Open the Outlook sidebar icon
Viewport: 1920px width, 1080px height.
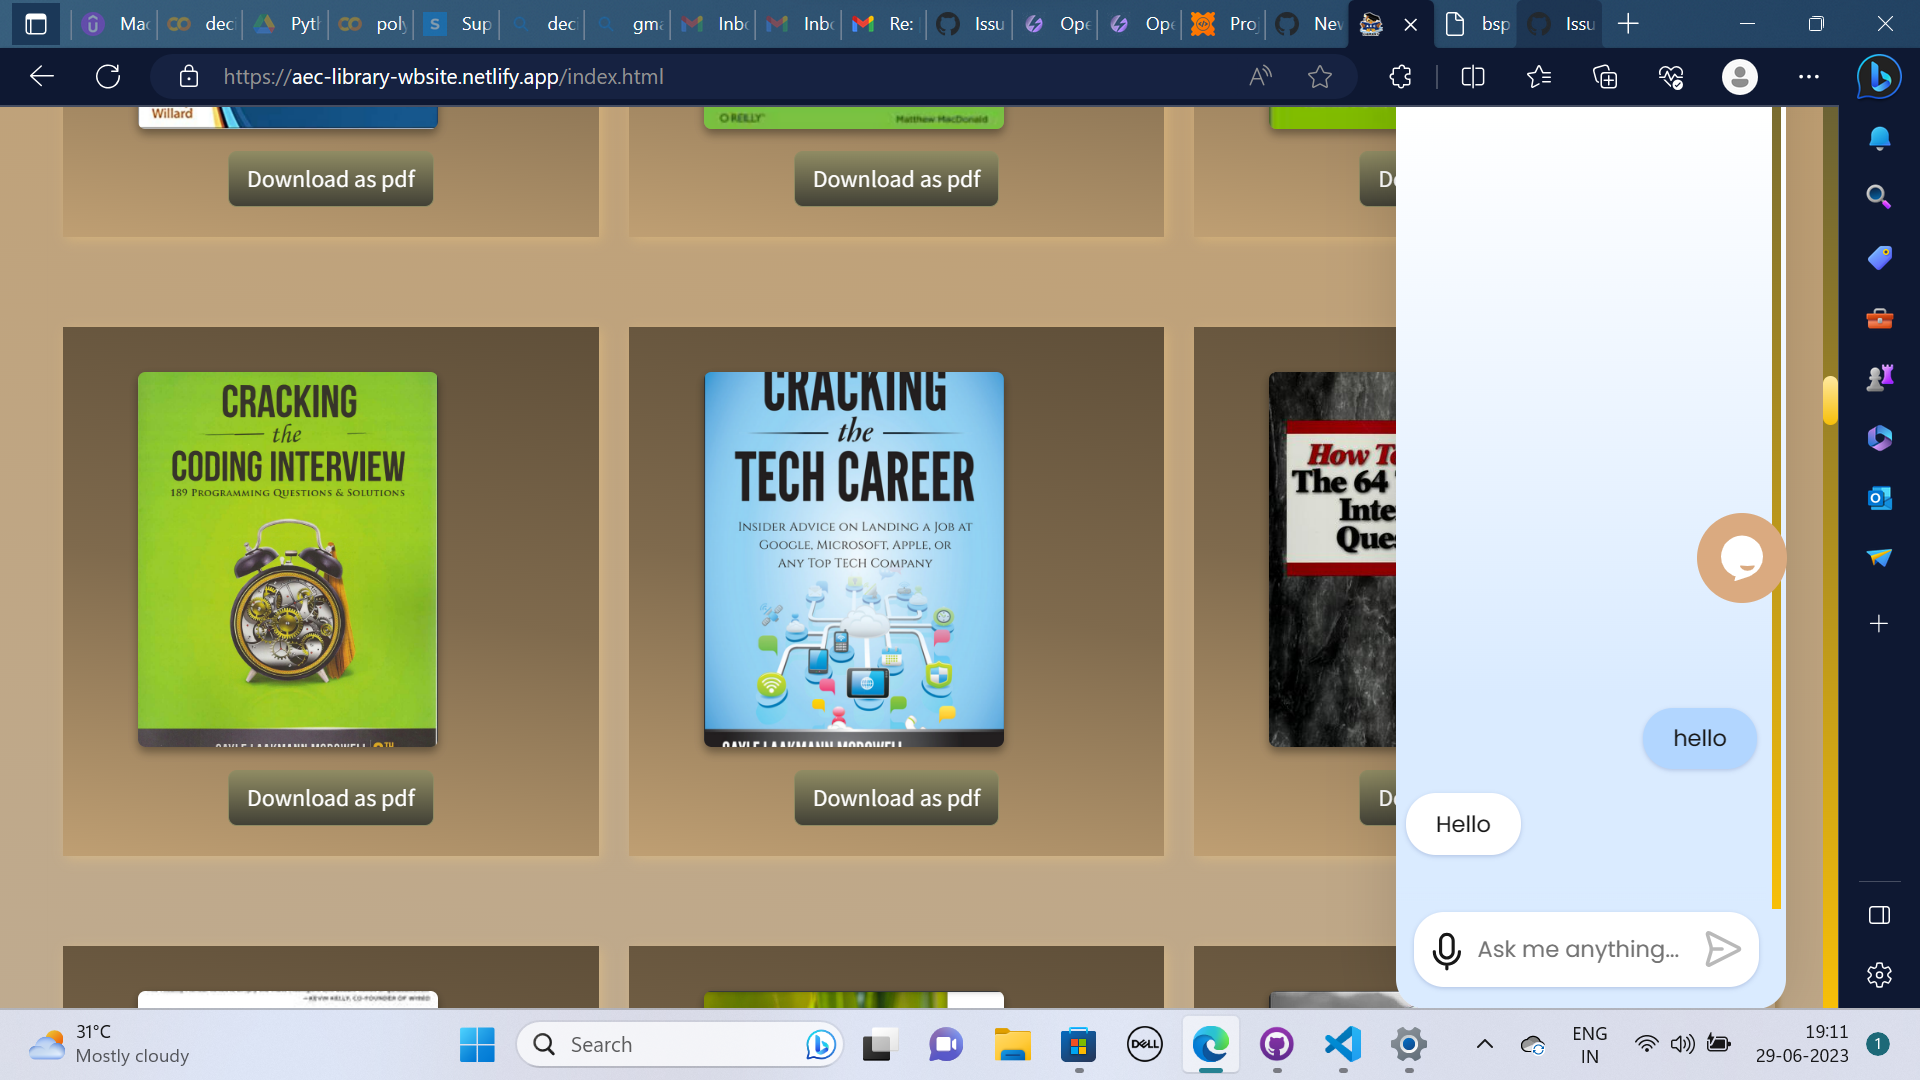coord(1878,497)
